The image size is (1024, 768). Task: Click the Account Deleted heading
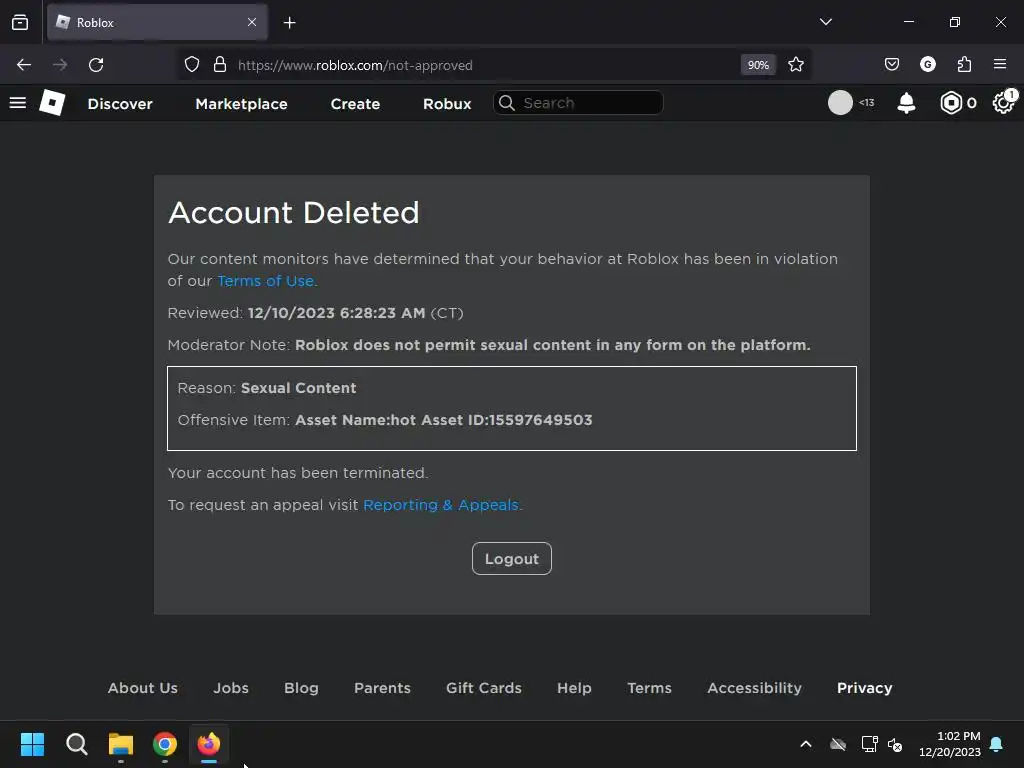294,213
